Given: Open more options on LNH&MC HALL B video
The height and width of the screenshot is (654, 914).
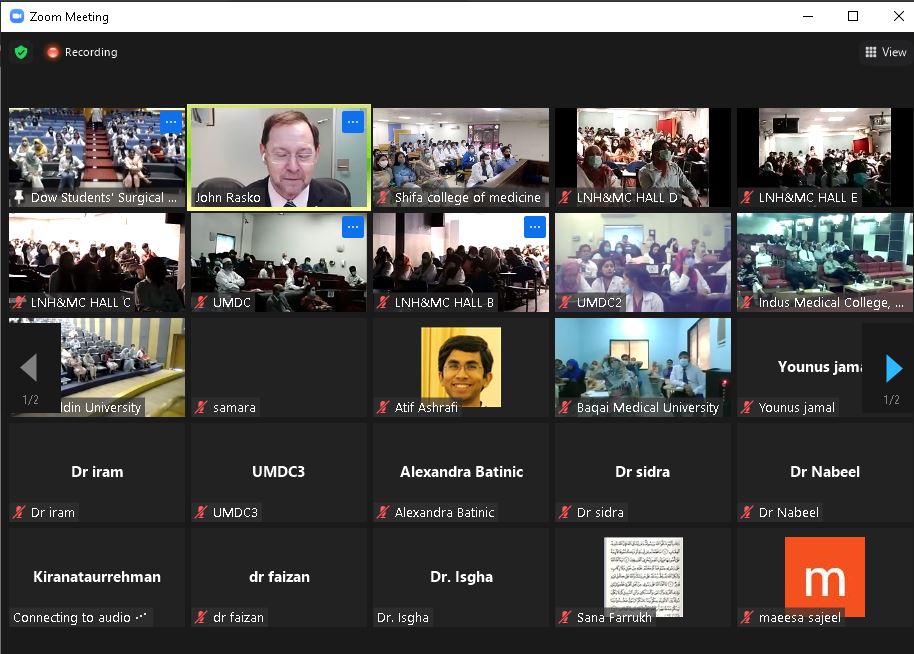Looking at the screenshot, I should [534, 227].
